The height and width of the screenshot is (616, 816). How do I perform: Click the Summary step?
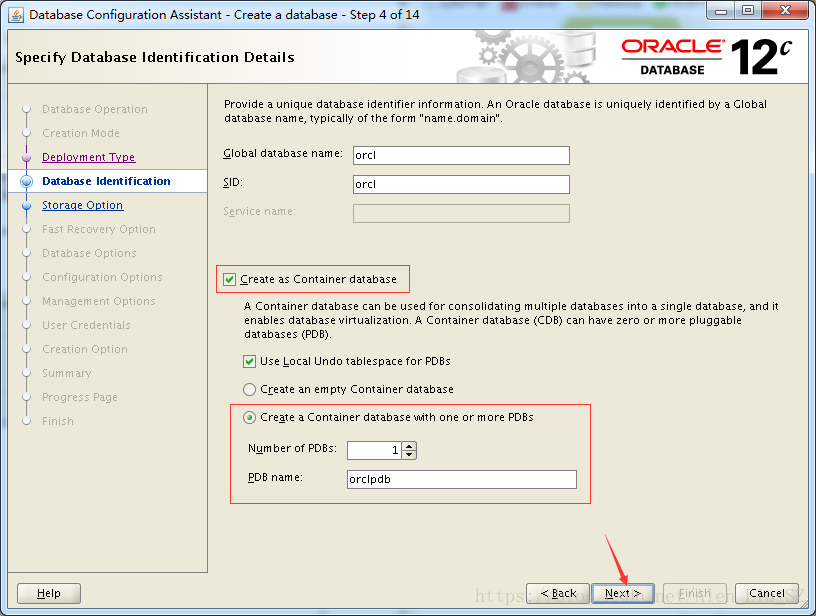pyautogui.click(x=67, y=373)
